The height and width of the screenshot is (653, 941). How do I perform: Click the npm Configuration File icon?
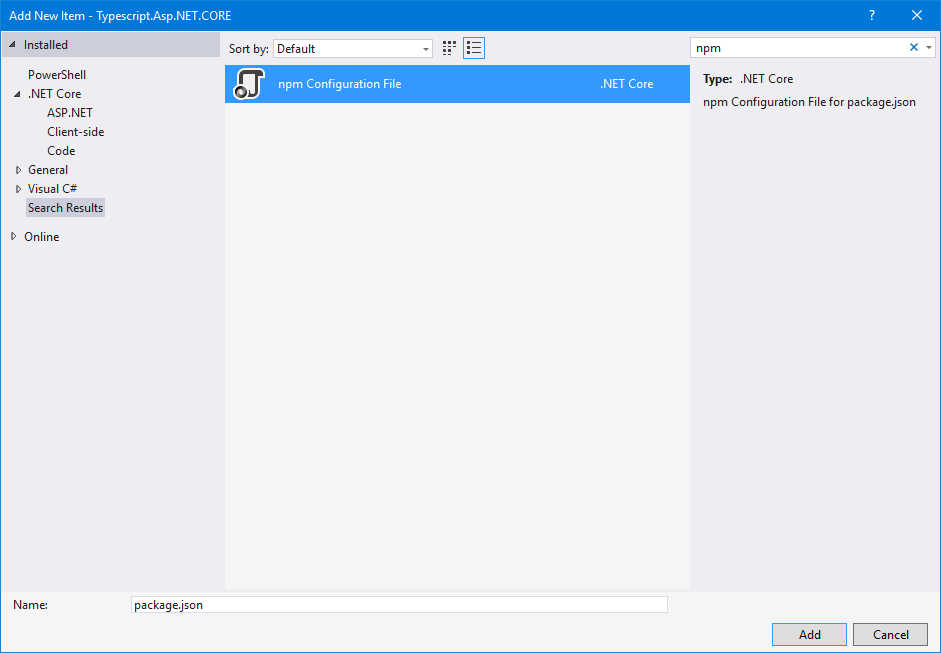[249, 84]
